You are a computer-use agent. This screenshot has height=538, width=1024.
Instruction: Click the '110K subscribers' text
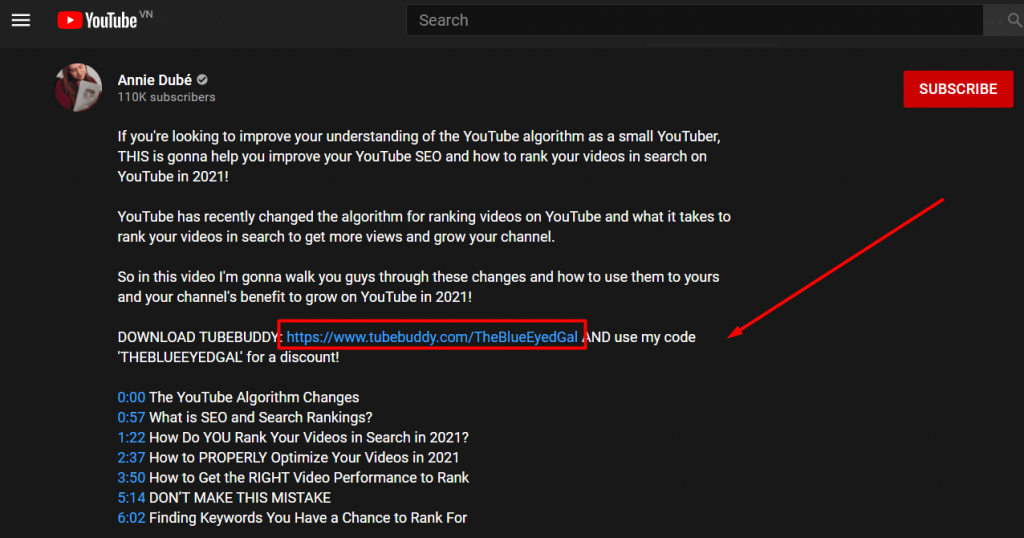pos(167,97)
